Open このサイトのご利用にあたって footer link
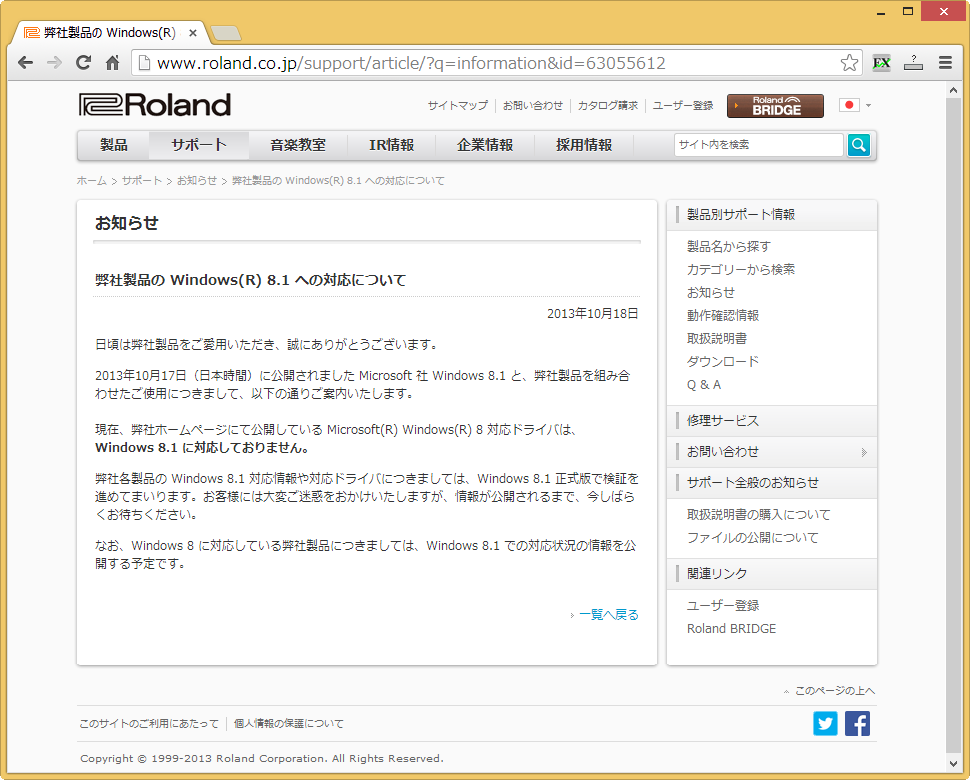 click(x=149, y=724)
